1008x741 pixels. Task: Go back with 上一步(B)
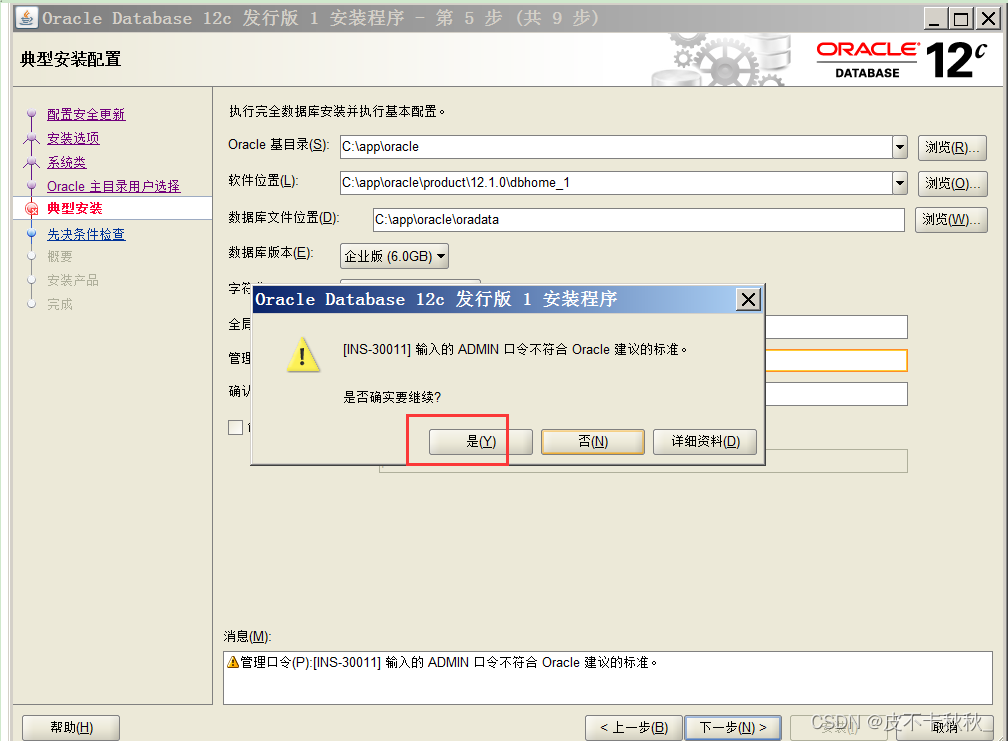pyautogui.click(x=634, y=728)
